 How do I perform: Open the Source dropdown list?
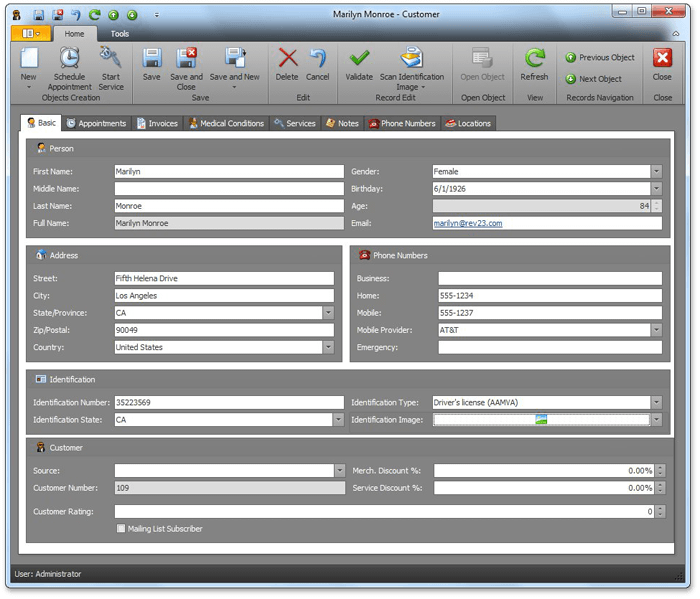coord(338,471)
